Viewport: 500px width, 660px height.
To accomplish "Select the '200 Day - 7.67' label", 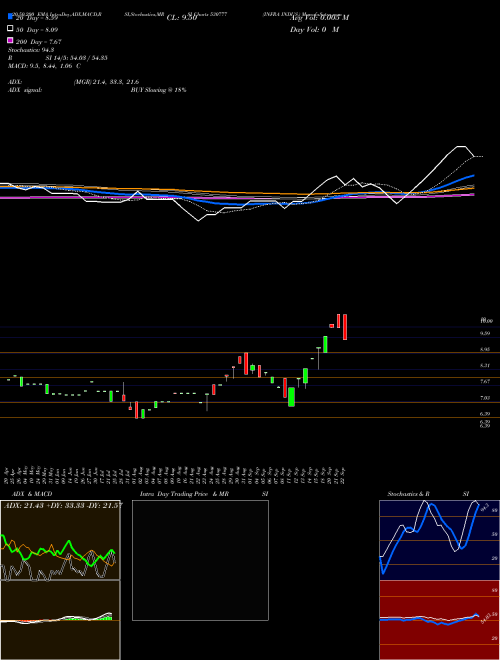I will click(x=39, y=42).
